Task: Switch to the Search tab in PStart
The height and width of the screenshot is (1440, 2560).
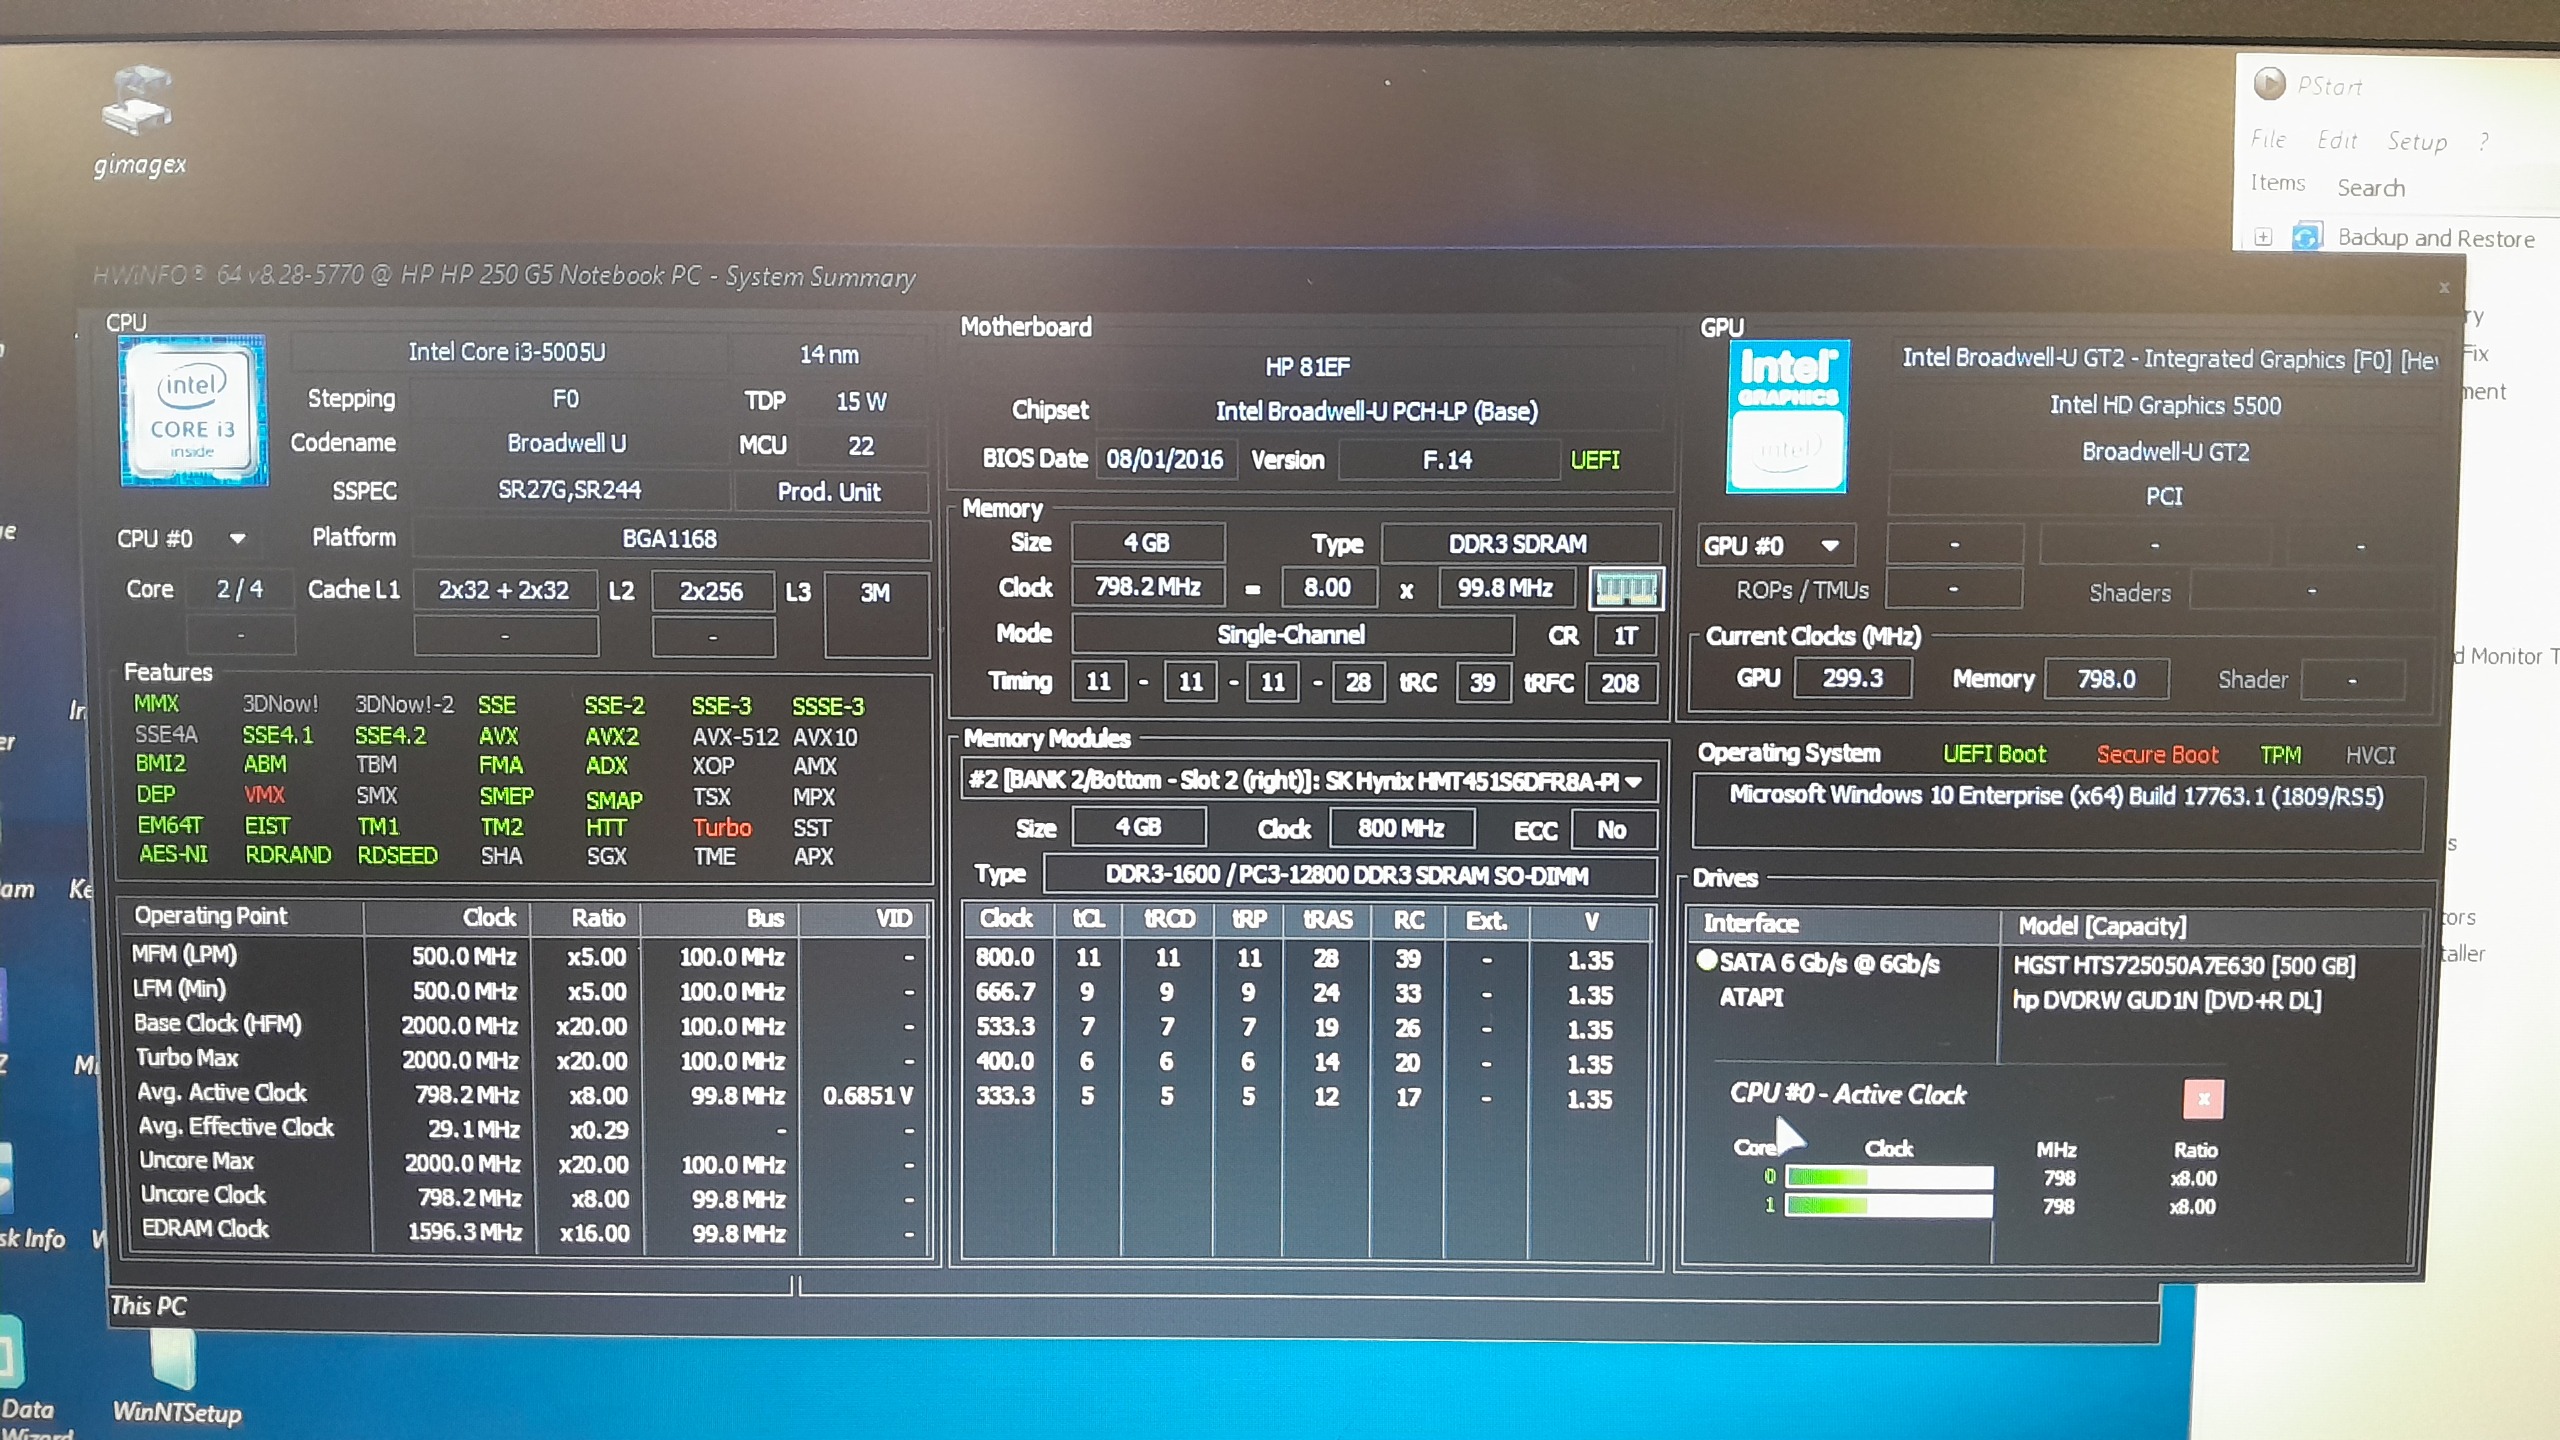Action: pos(2371,188)
